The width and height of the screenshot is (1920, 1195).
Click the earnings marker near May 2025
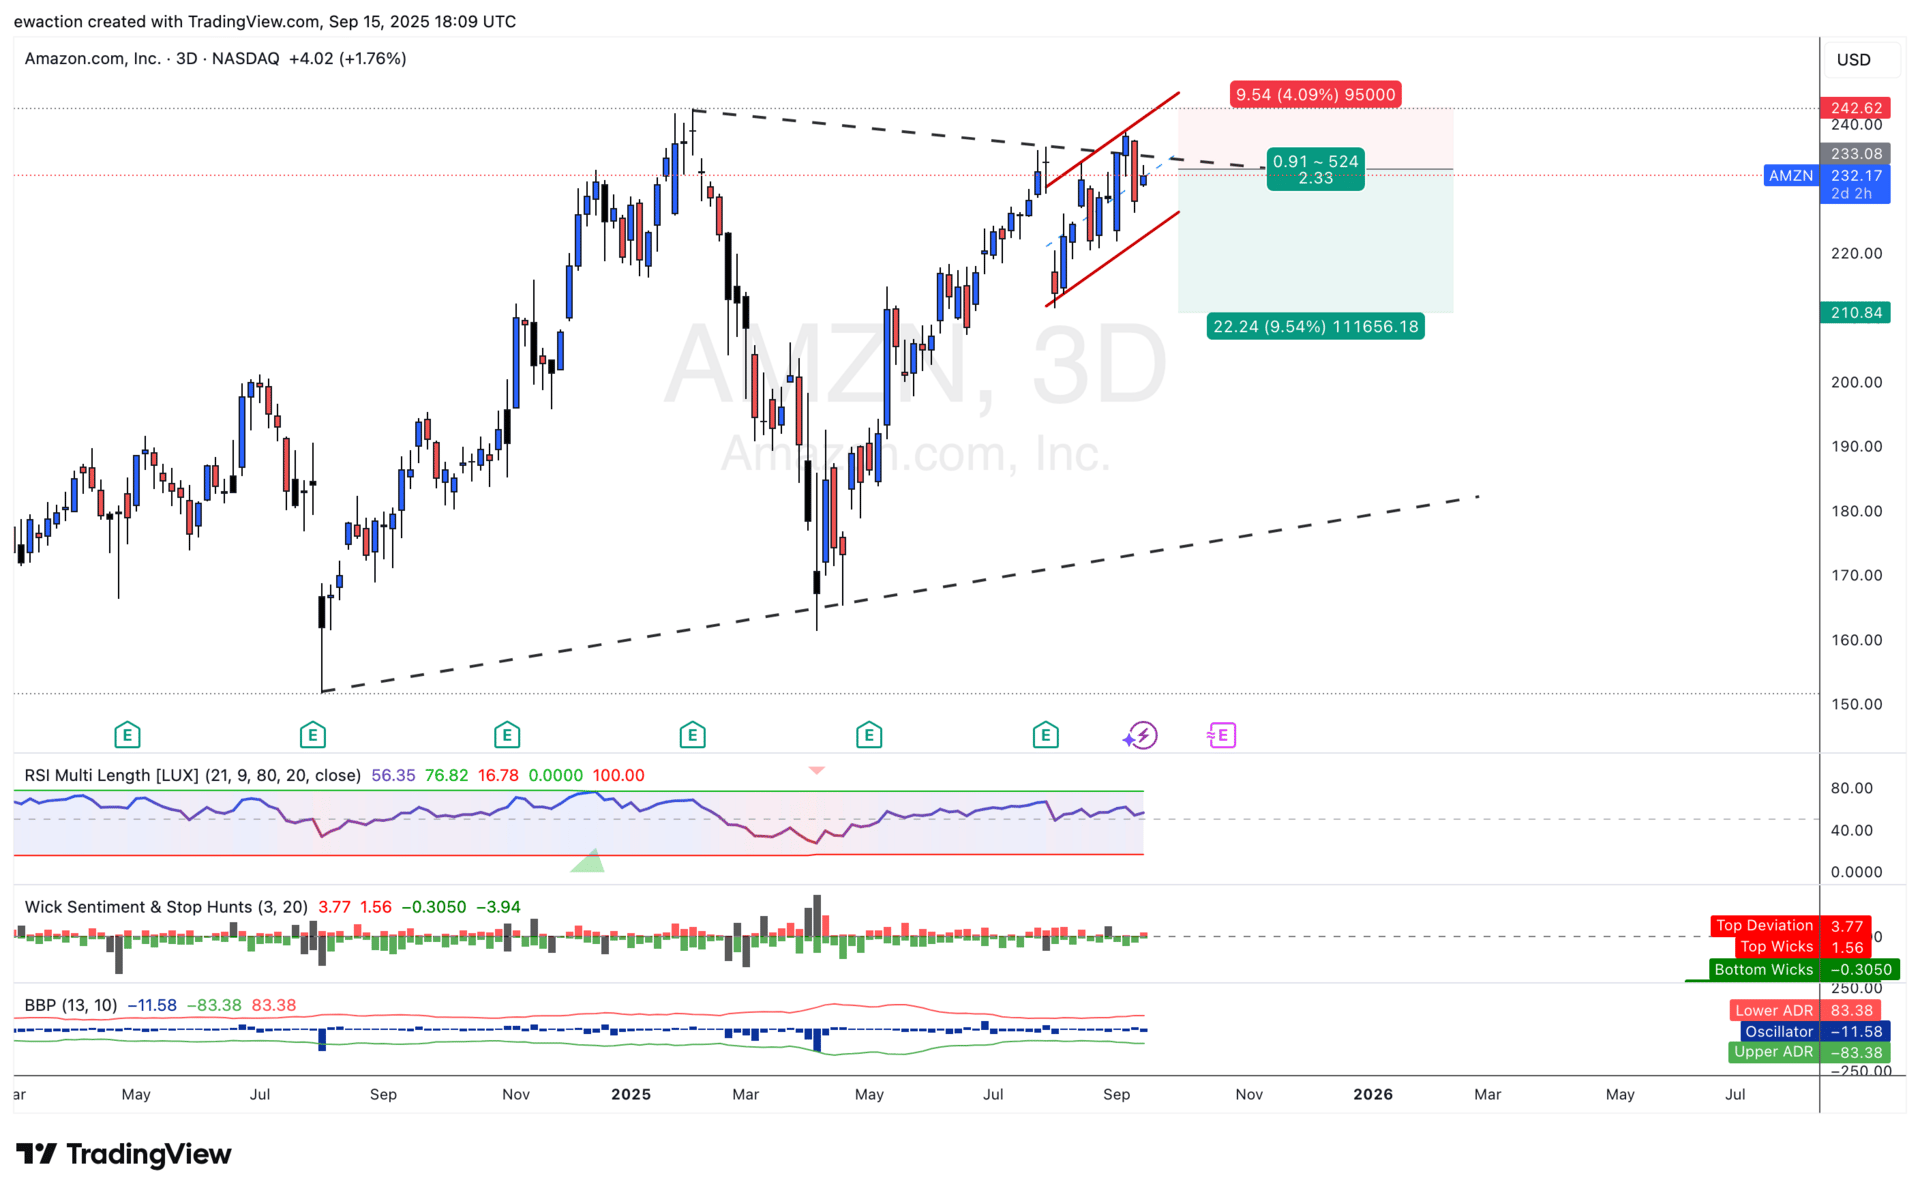pos(868,736)
